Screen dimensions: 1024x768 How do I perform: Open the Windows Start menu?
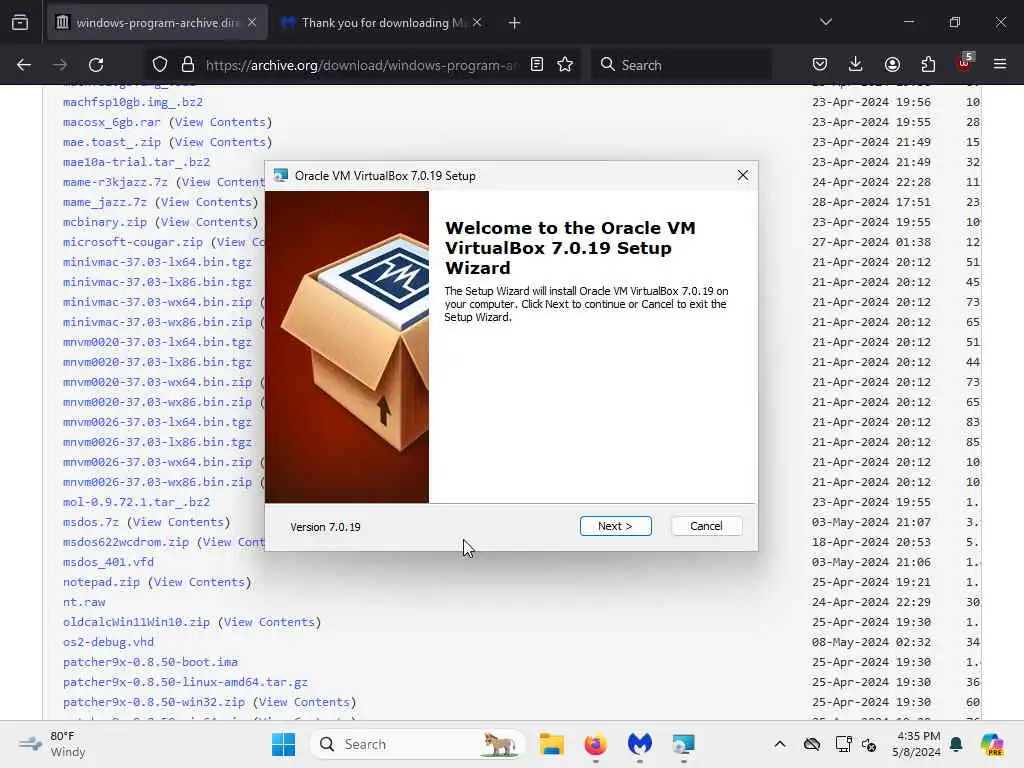tap(283, 744)
